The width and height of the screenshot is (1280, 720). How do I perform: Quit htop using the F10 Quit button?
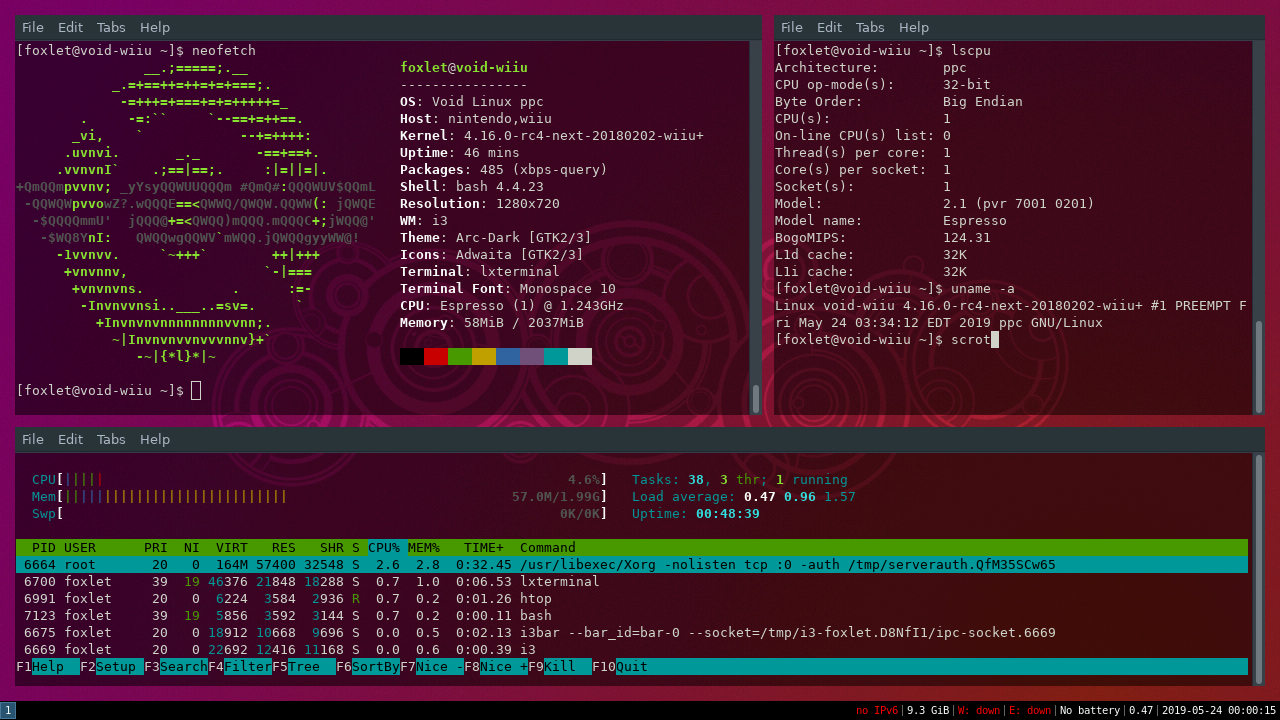(x=620, y=667)
